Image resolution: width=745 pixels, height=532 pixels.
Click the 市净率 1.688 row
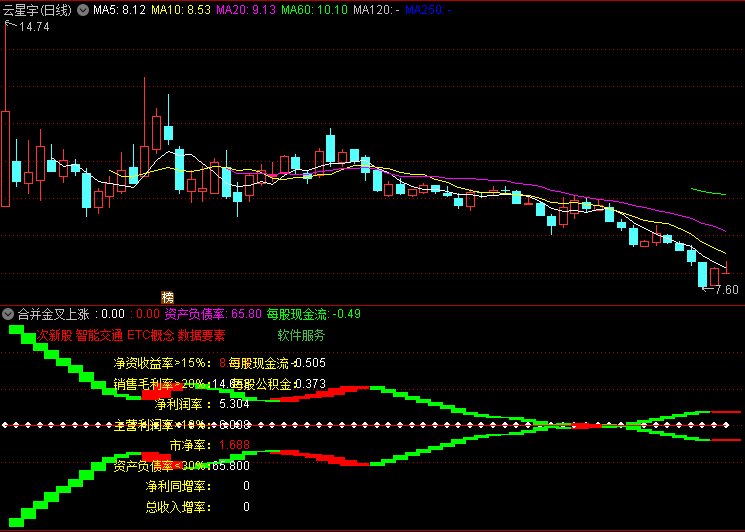tap(210, 445)
